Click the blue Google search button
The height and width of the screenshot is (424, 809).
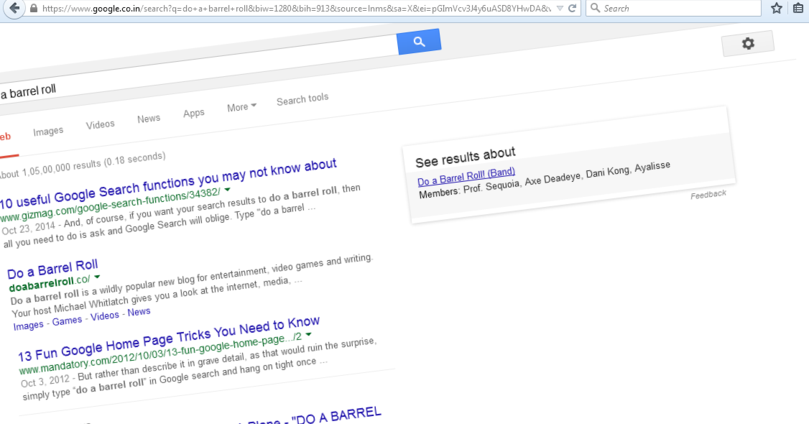[419, 42]
